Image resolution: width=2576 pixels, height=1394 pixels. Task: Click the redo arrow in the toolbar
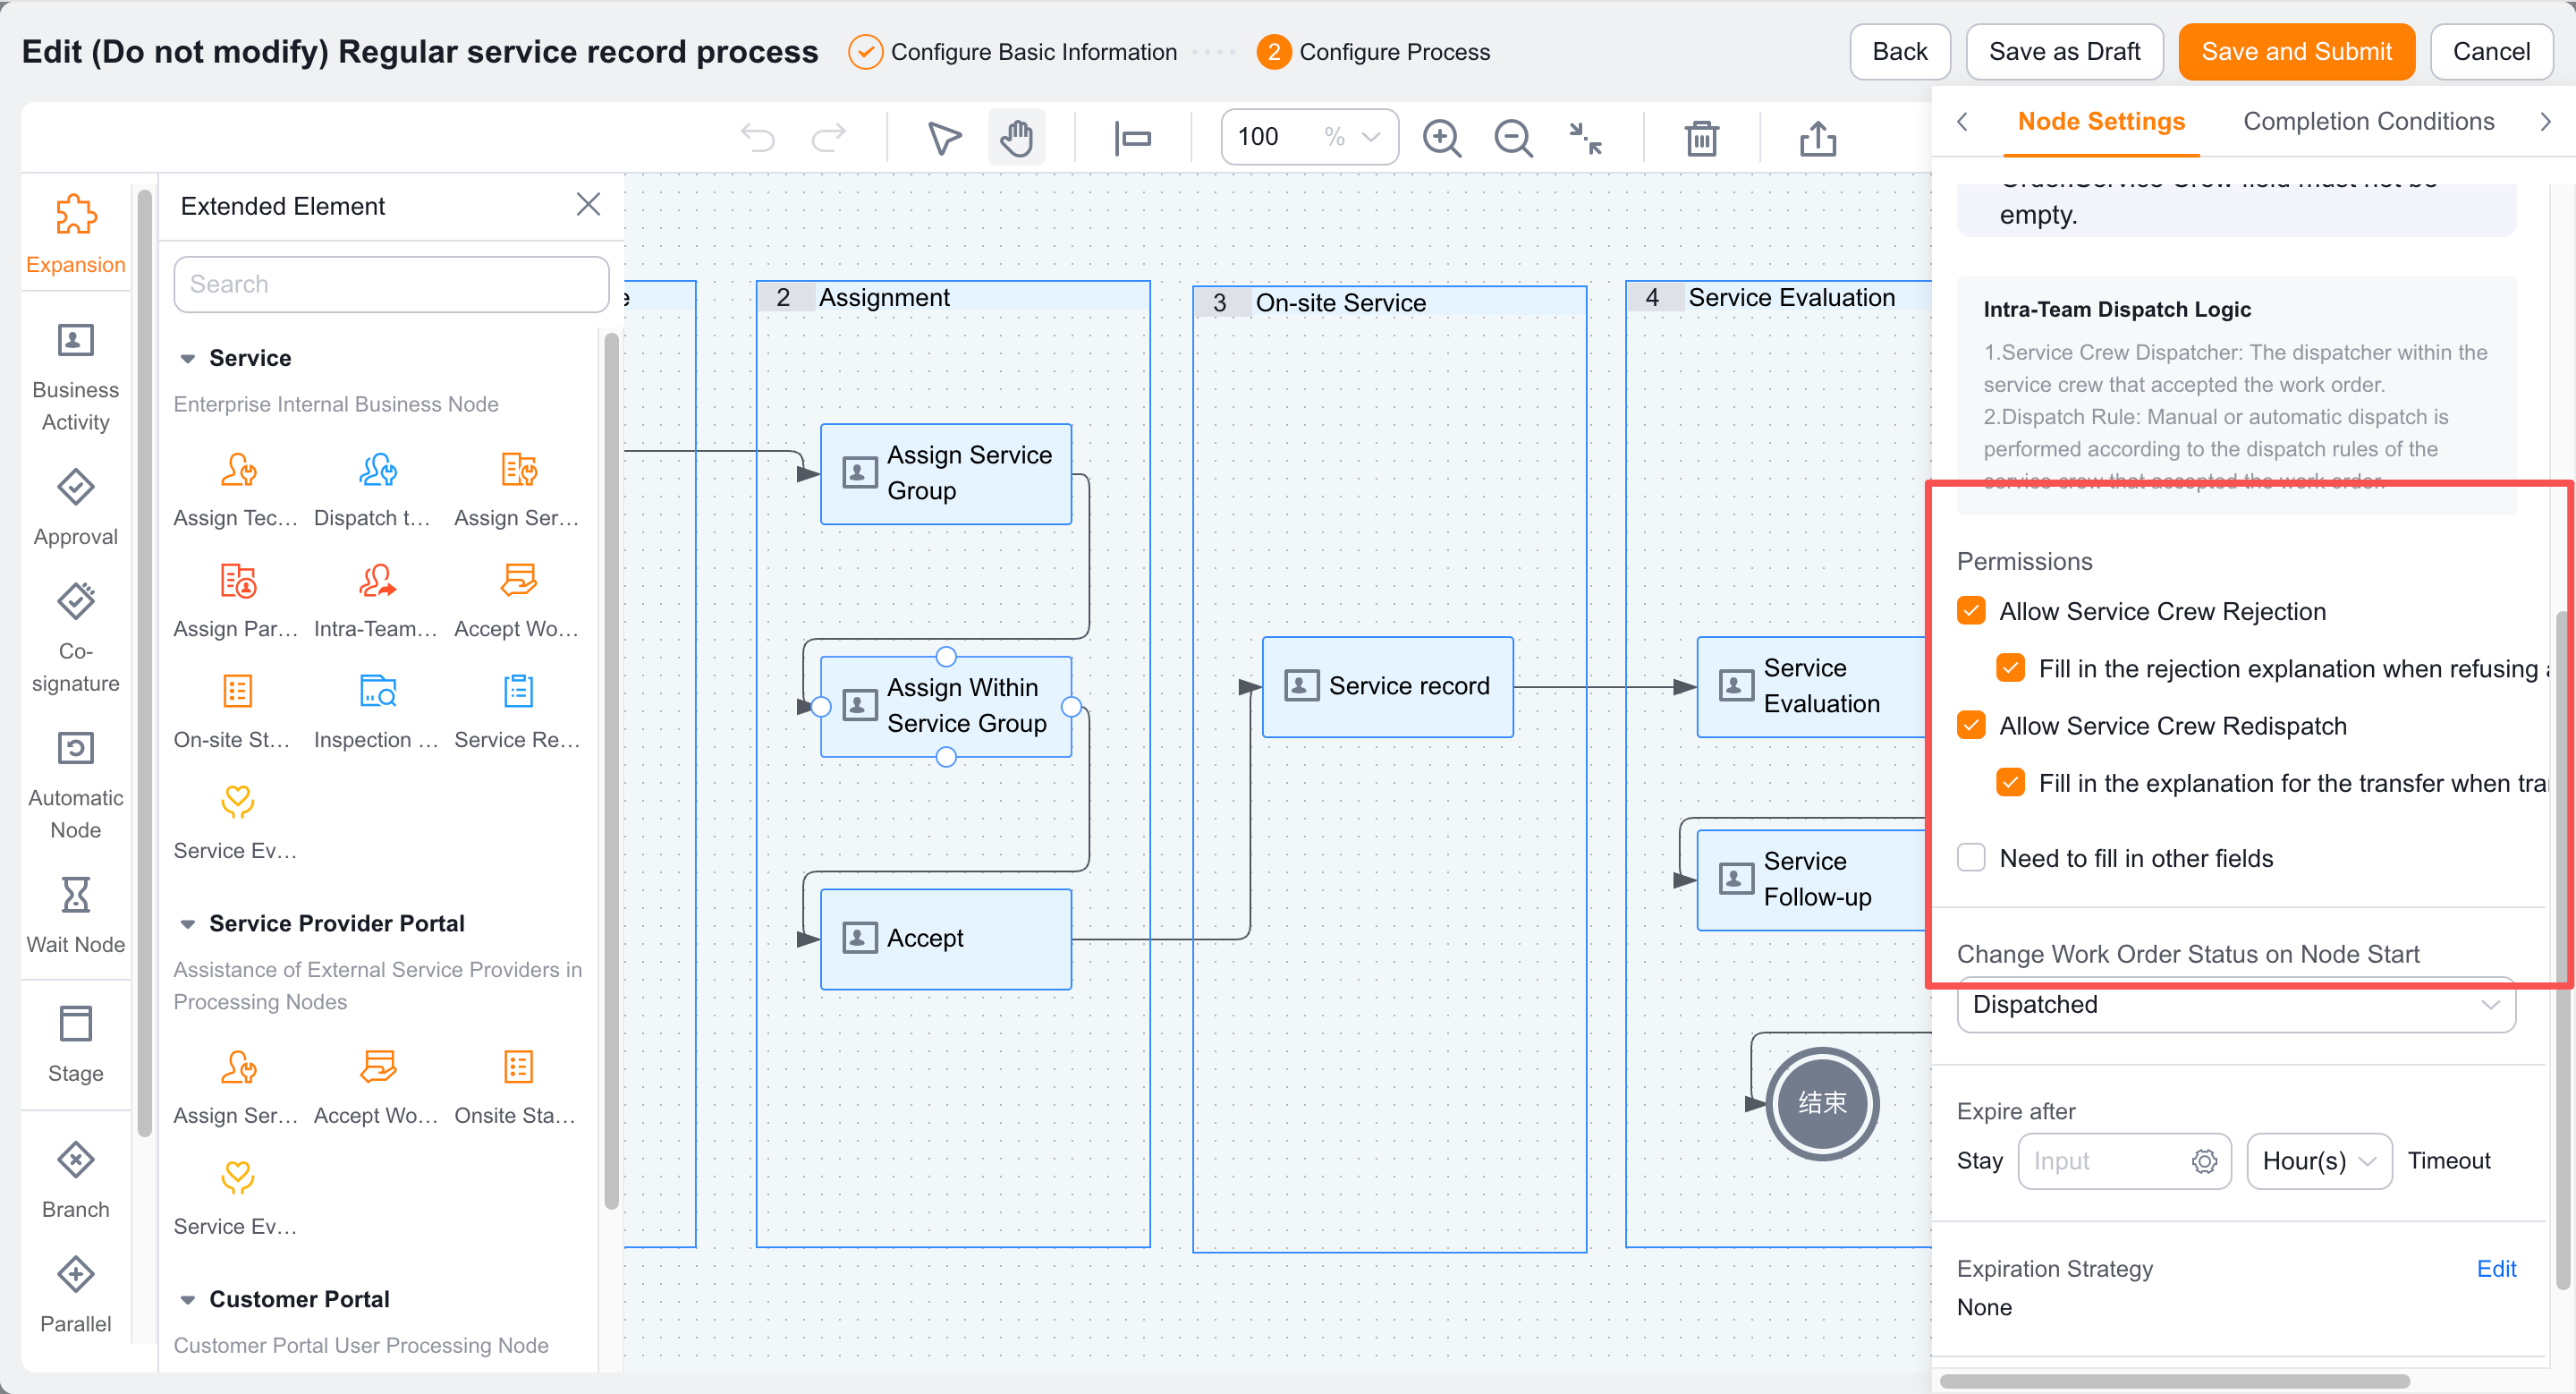click(828, 137)
